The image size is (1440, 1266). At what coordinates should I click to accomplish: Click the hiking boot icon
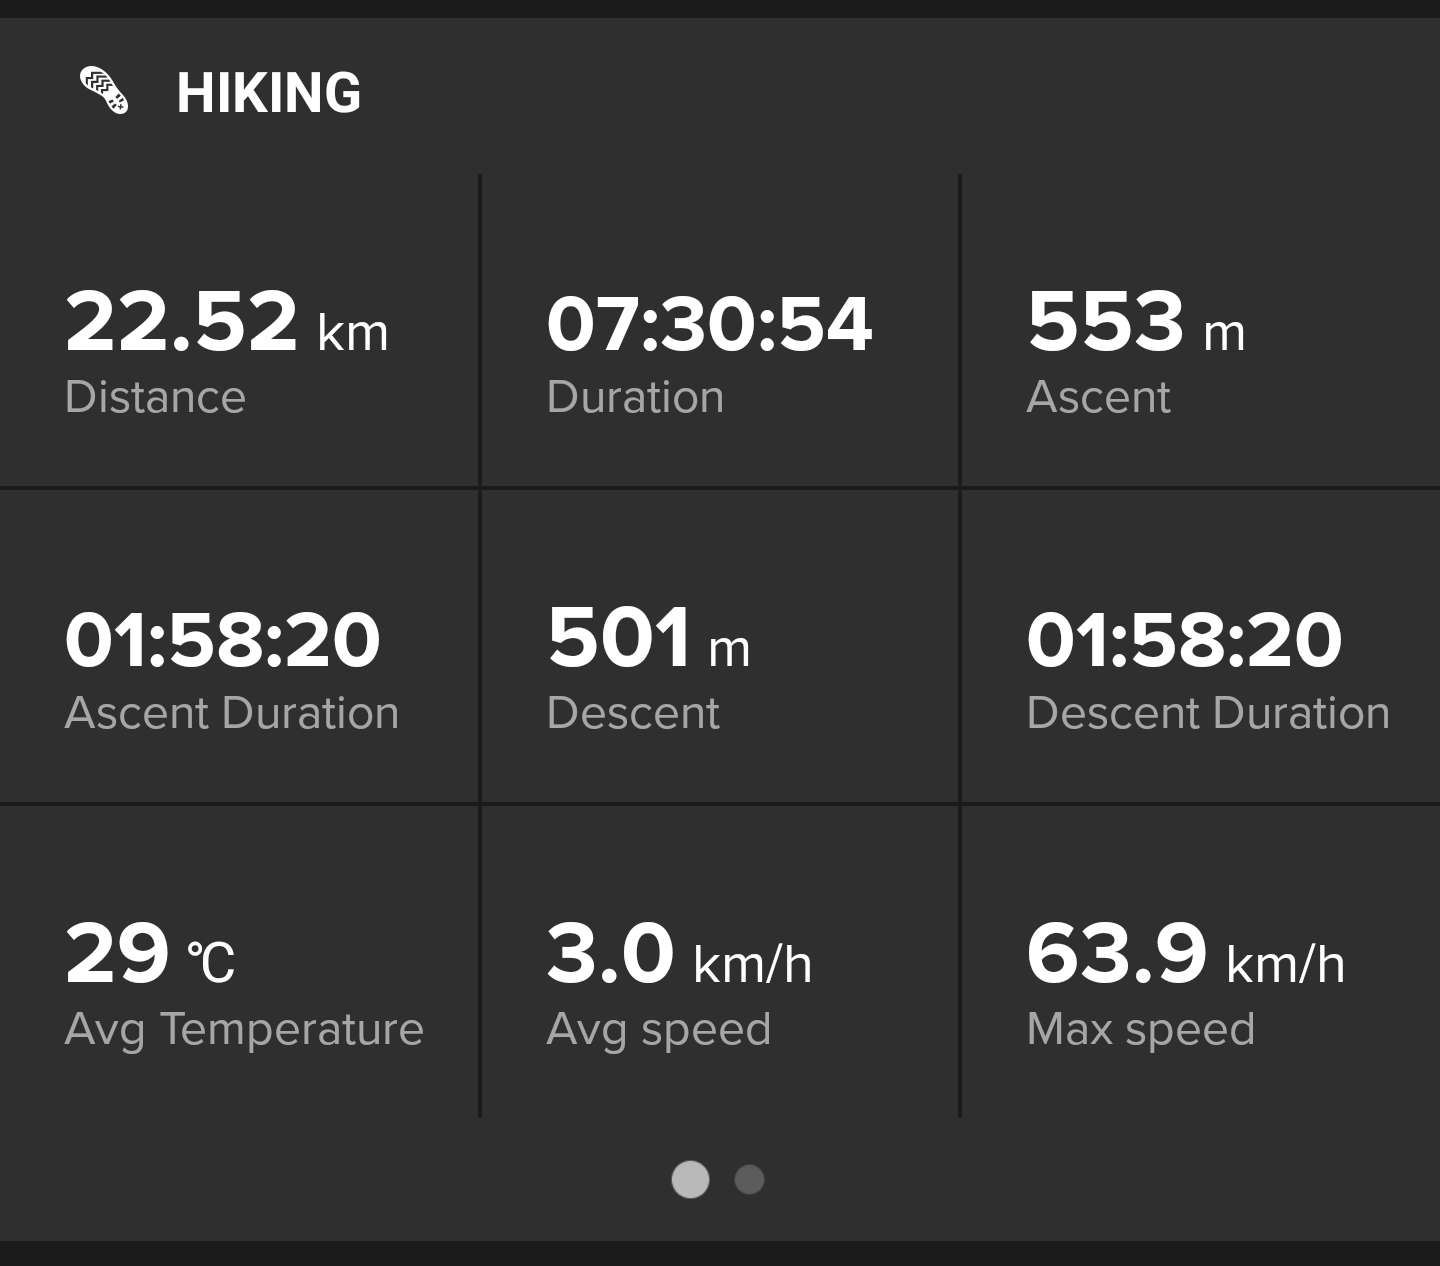pyautogui.click(x=104, y=91)
